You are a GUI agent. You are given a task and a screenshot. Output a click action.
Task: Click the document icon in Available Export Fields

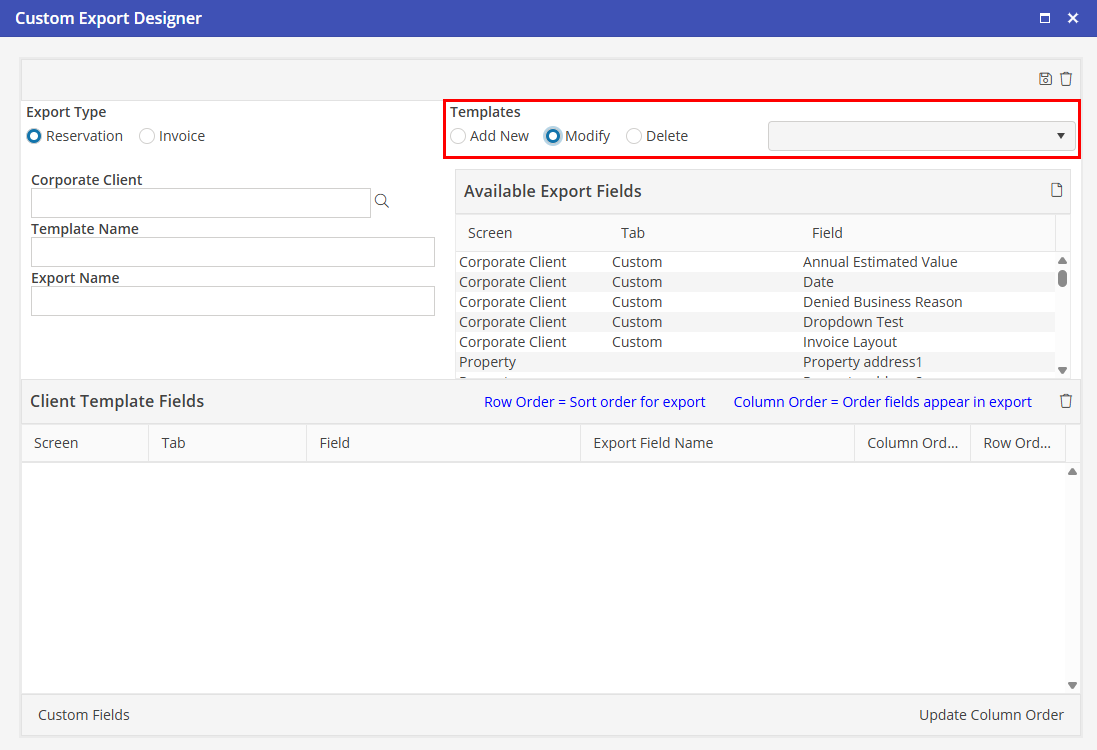pyautogui.click(x=1056, y=191)
